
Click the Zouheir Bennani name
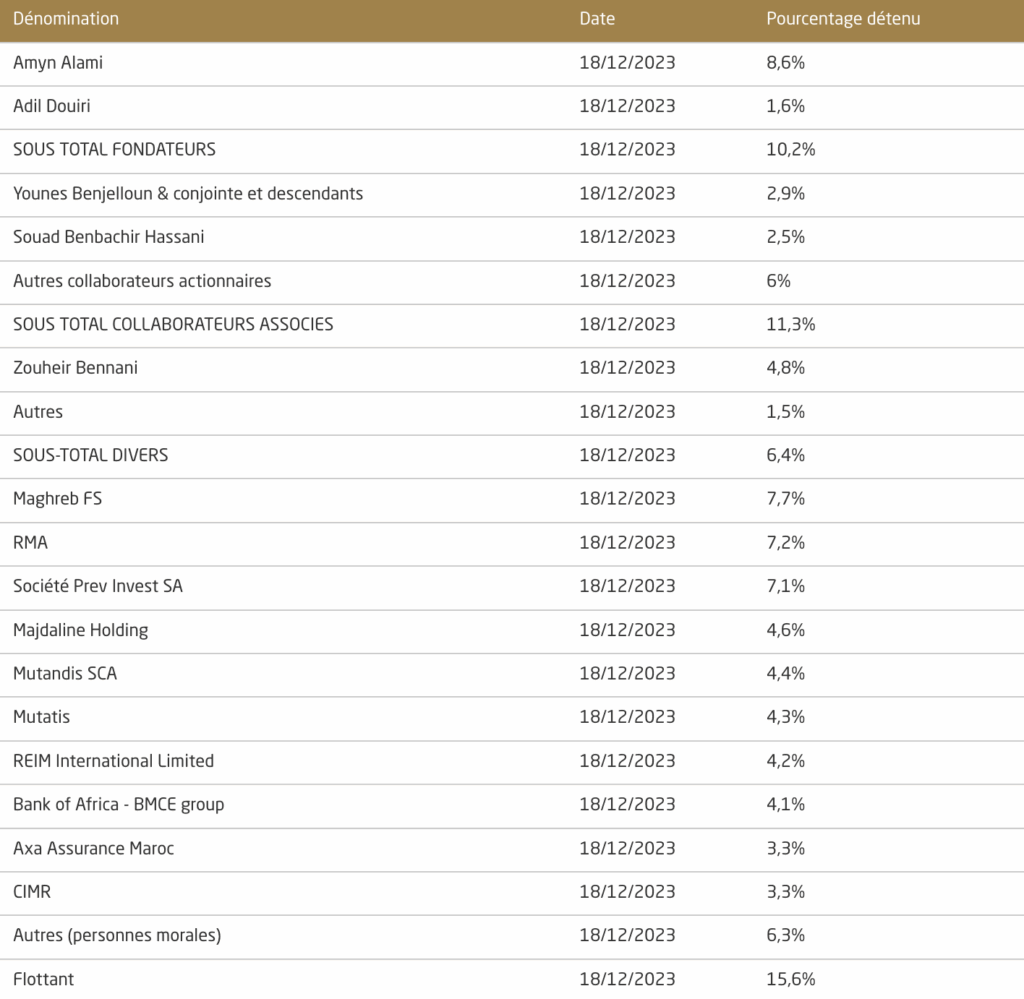coord(75,368)
